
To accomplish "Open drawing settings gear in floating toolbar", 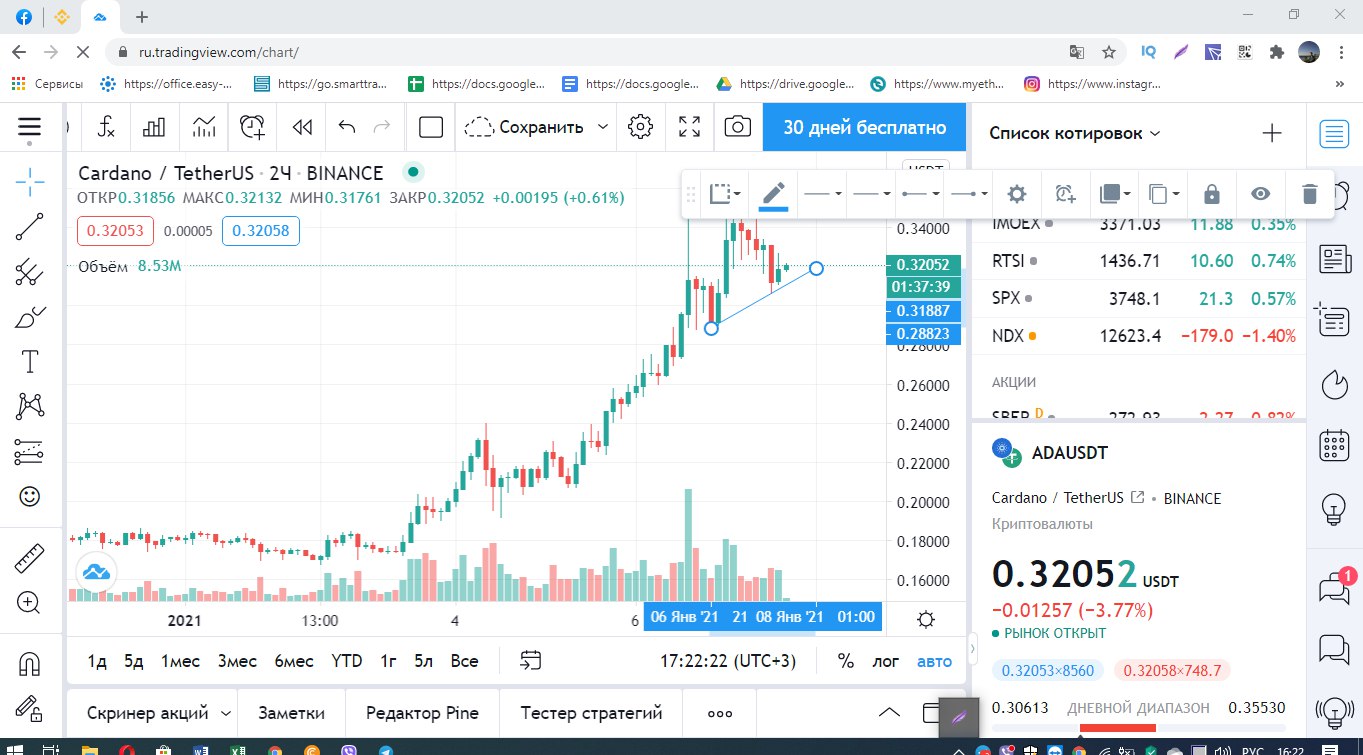I will coord(1017,194).
